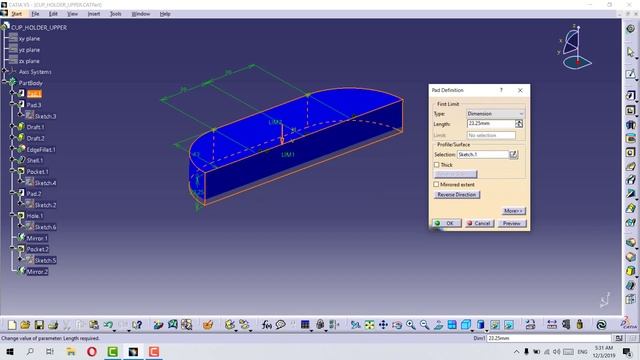This screenshot has width=640, height=360.
Task: Open the Formula f(x) icon
Action: pyautogui.click(x=267, y=325)
